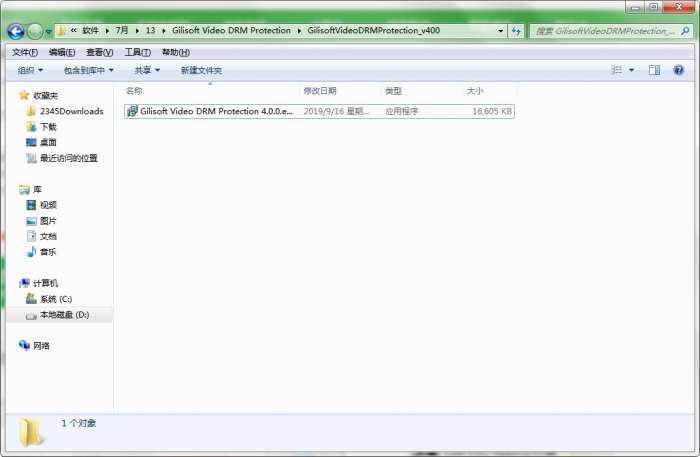Open 文档 library

48,236
